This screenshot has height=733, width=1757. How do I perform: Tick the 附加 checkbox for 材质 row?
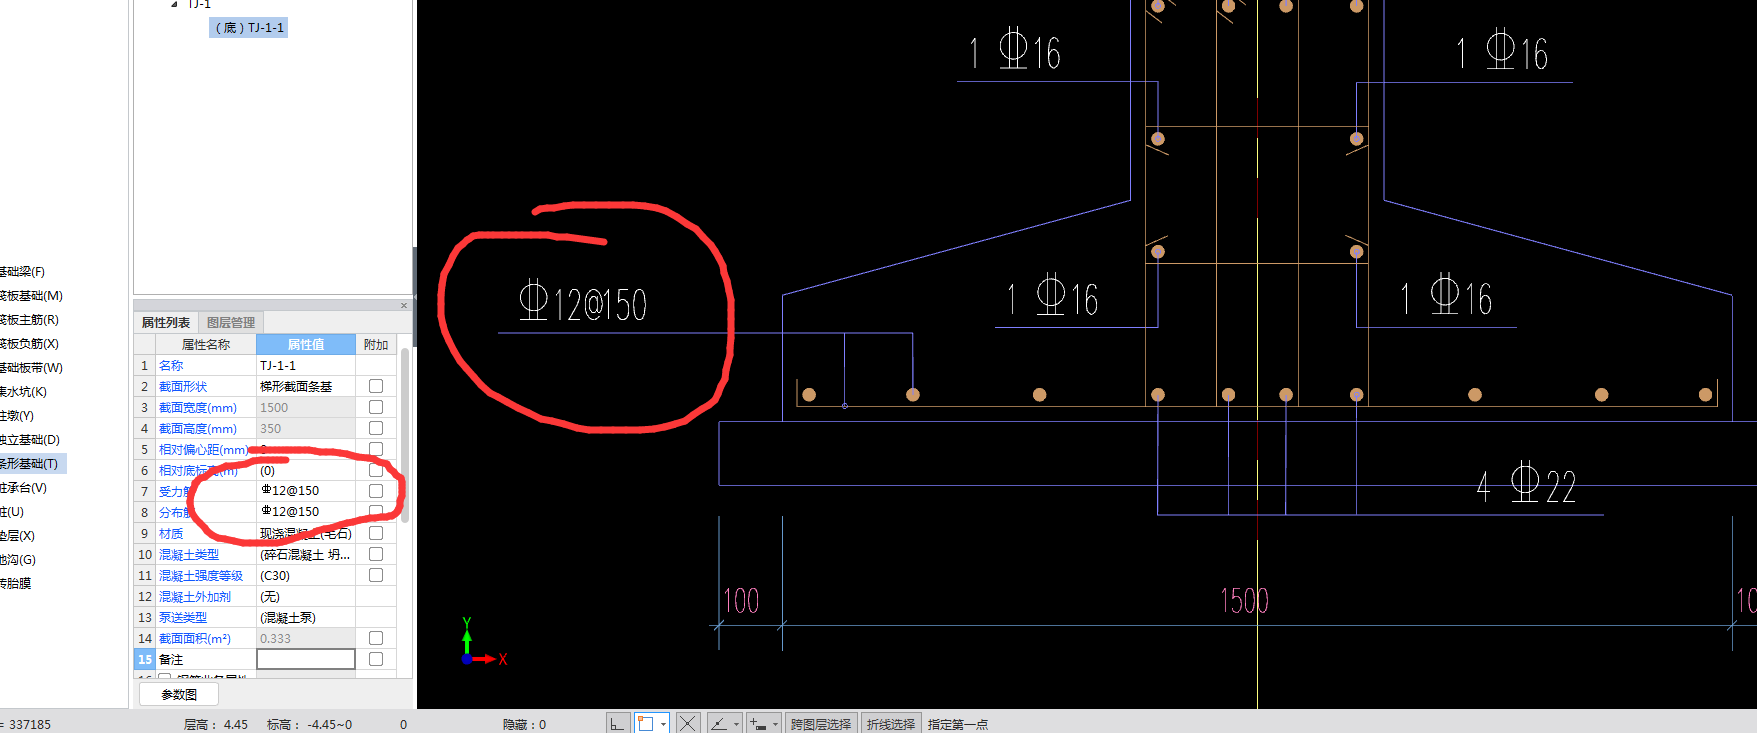point(376,533)
